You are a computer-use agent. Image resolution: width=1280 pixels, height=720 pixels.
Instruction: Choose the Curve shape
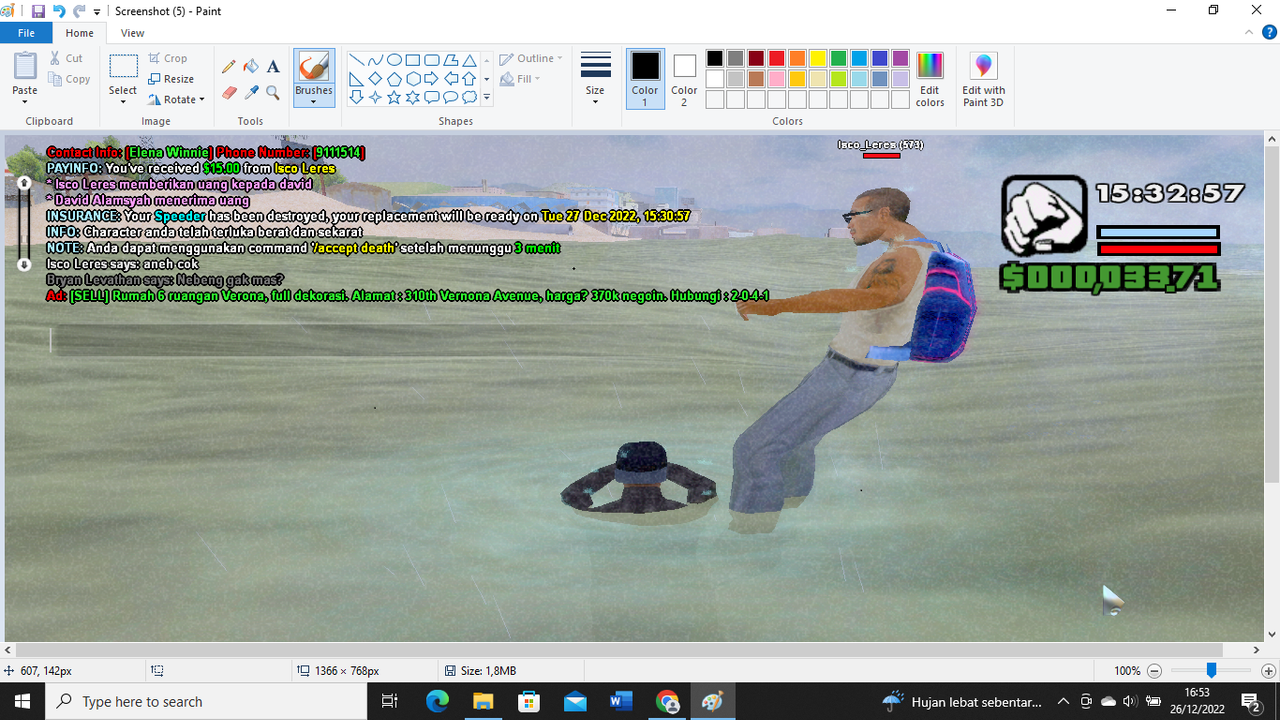(375, 60)
